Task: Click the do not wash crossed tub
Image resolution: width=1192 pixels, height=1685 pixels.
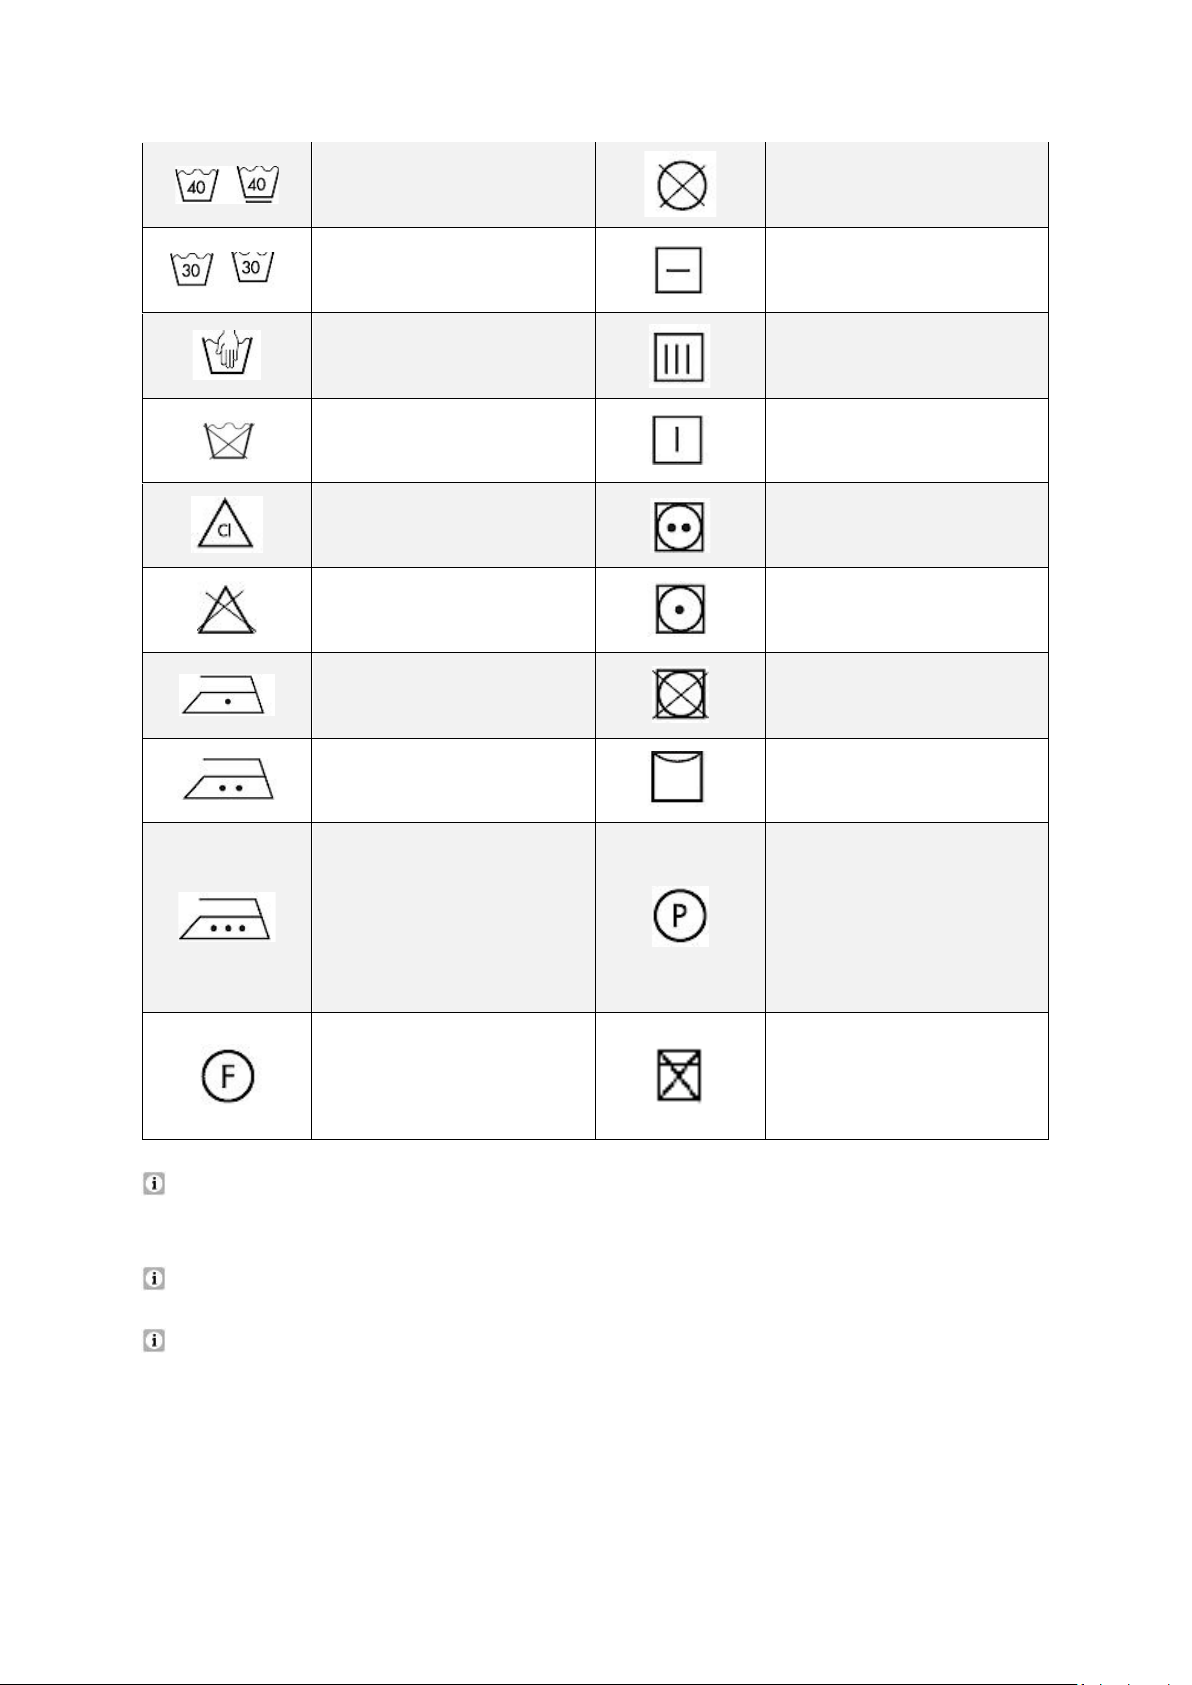Action: click(228, 441)
